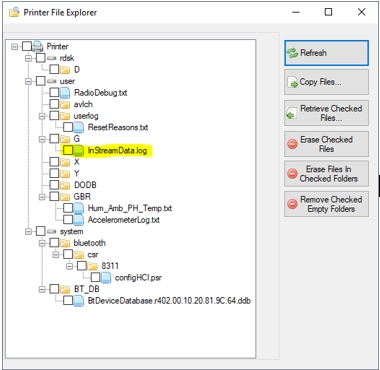Click the ResetReasons.txt file icon
This screenshot has width=380, height=370.
(x=78, y=127)
